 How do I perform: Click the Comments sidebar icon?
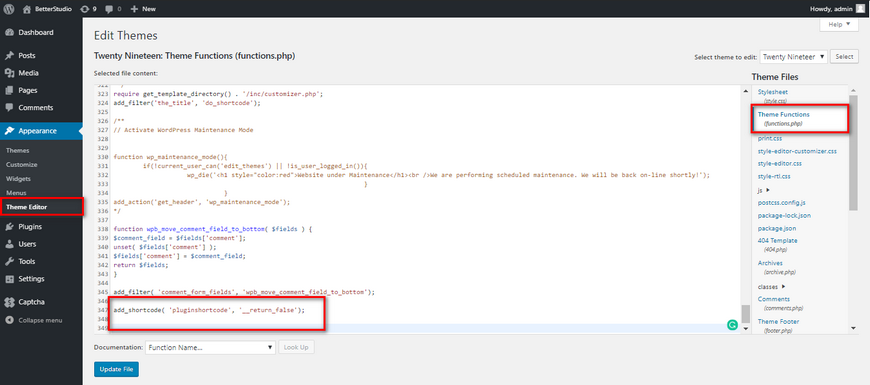9,108
